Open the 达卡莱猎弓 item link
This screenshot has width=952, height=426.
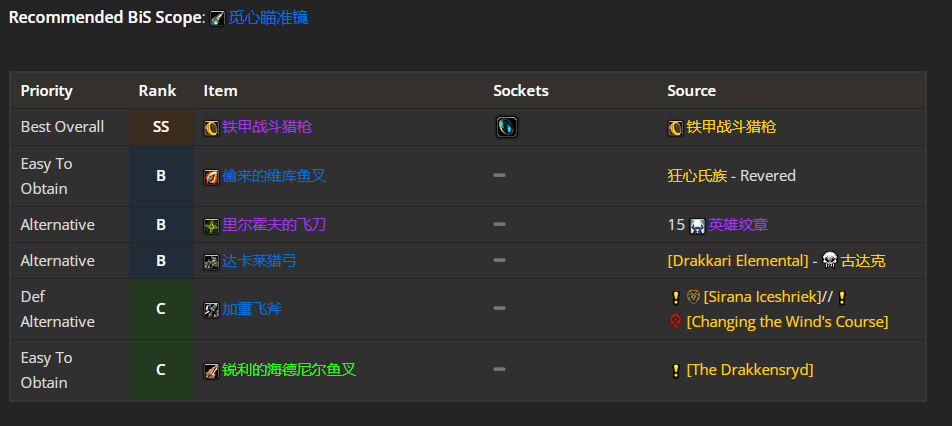[259, 261]
